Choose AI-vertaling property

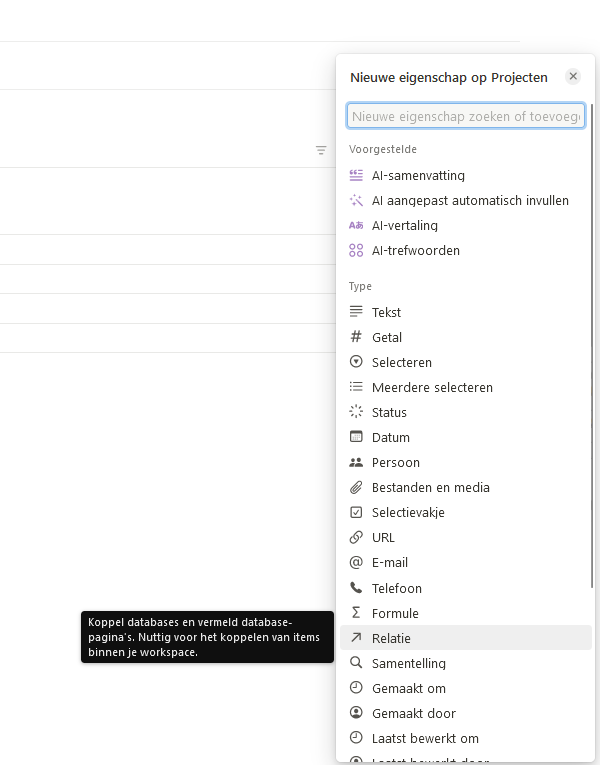pos(466,225)
